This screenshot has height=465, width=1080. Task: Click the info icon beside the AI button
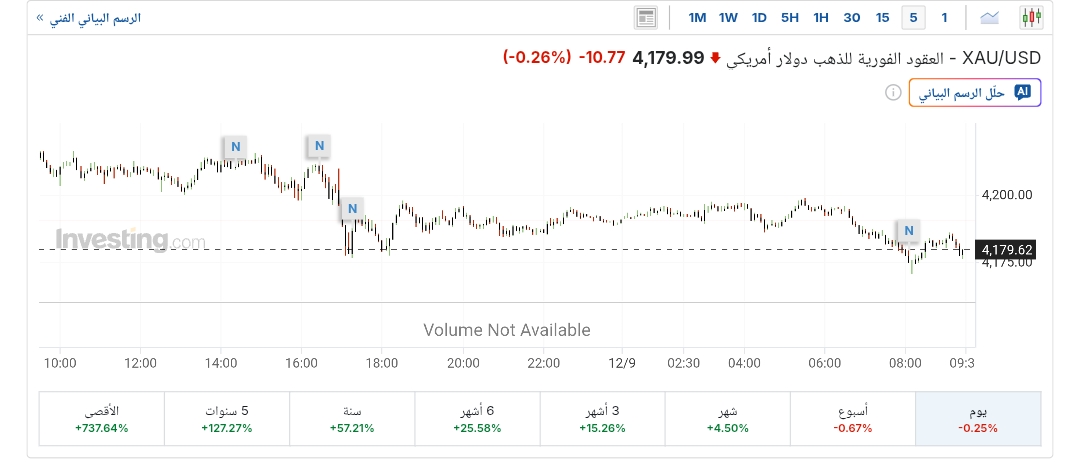(x=893, y=92)
